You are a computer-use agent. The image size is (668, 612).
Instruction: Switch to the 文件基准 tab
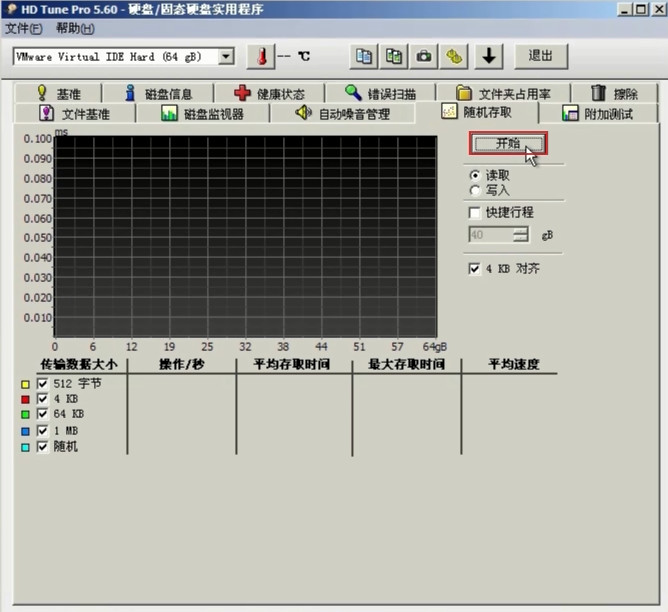75,113
